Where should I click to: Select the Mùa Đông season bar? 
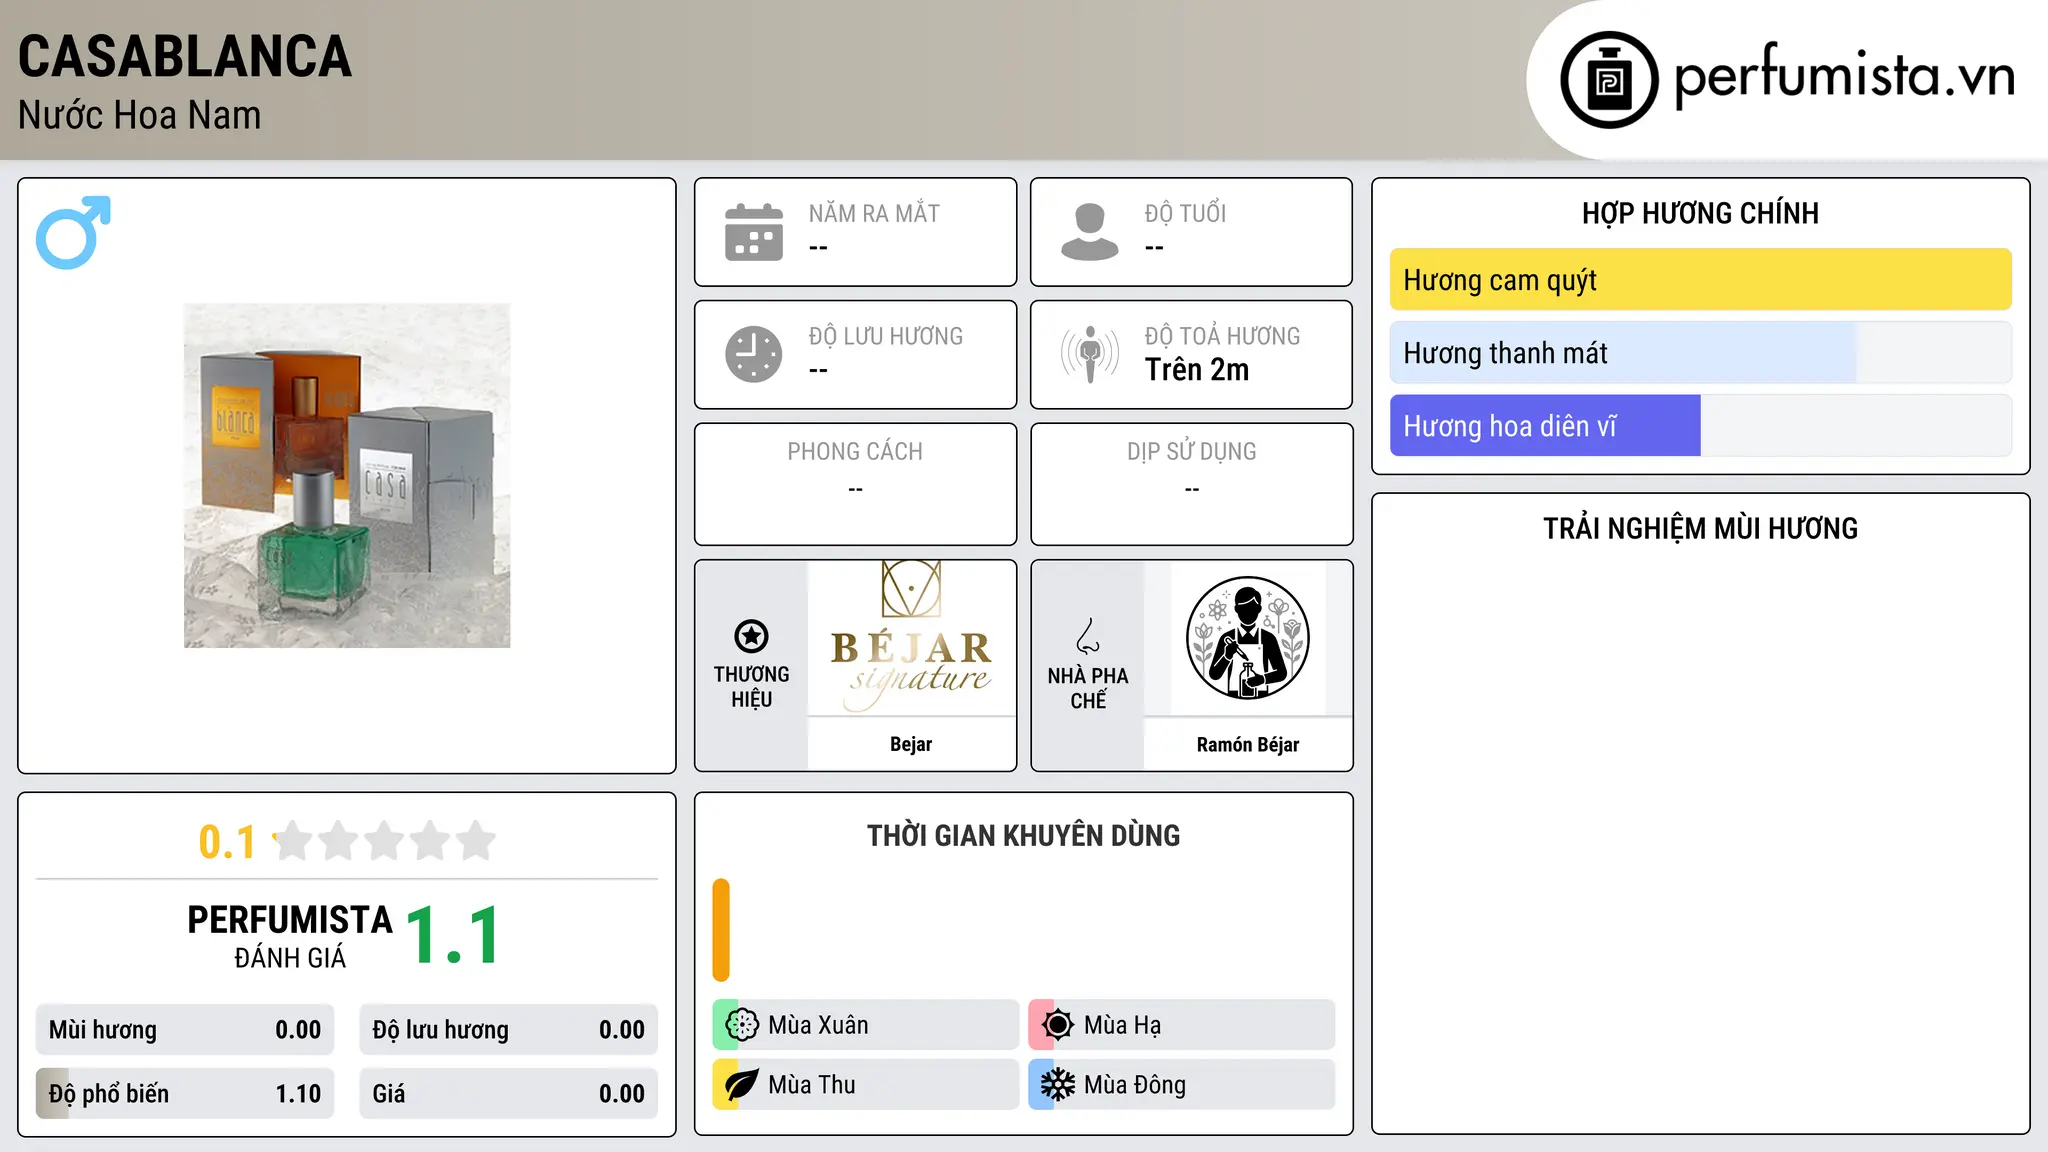[x=1182, y=1084]
